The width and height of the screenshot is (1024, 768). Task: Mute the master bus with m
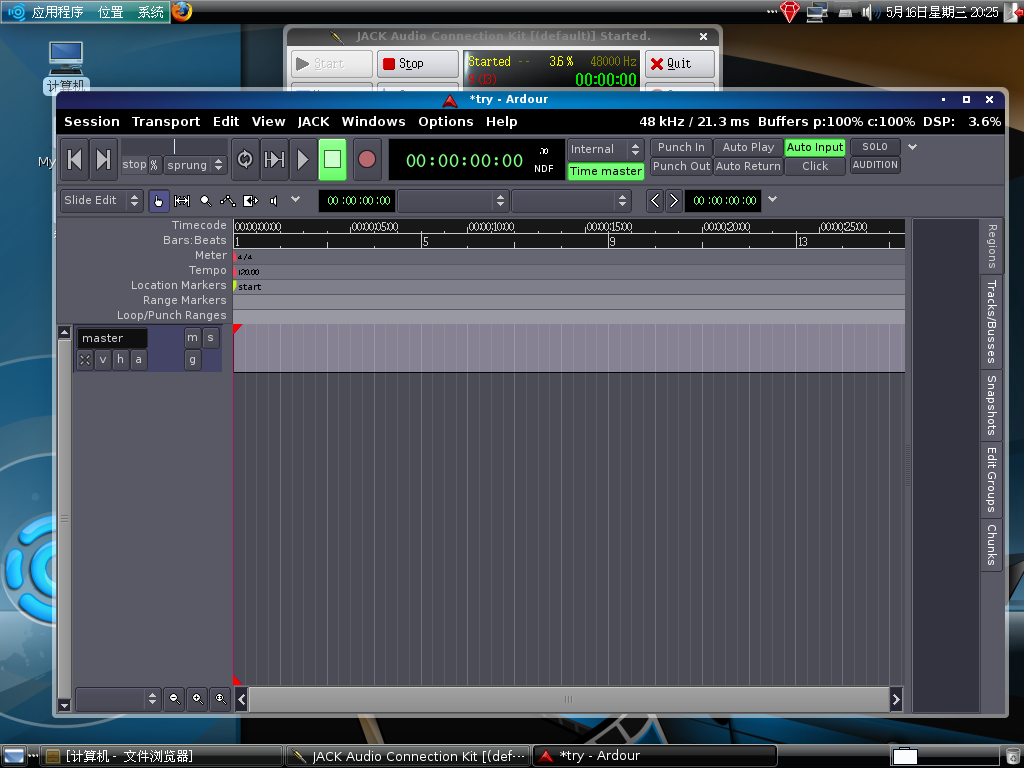point(192,338)
